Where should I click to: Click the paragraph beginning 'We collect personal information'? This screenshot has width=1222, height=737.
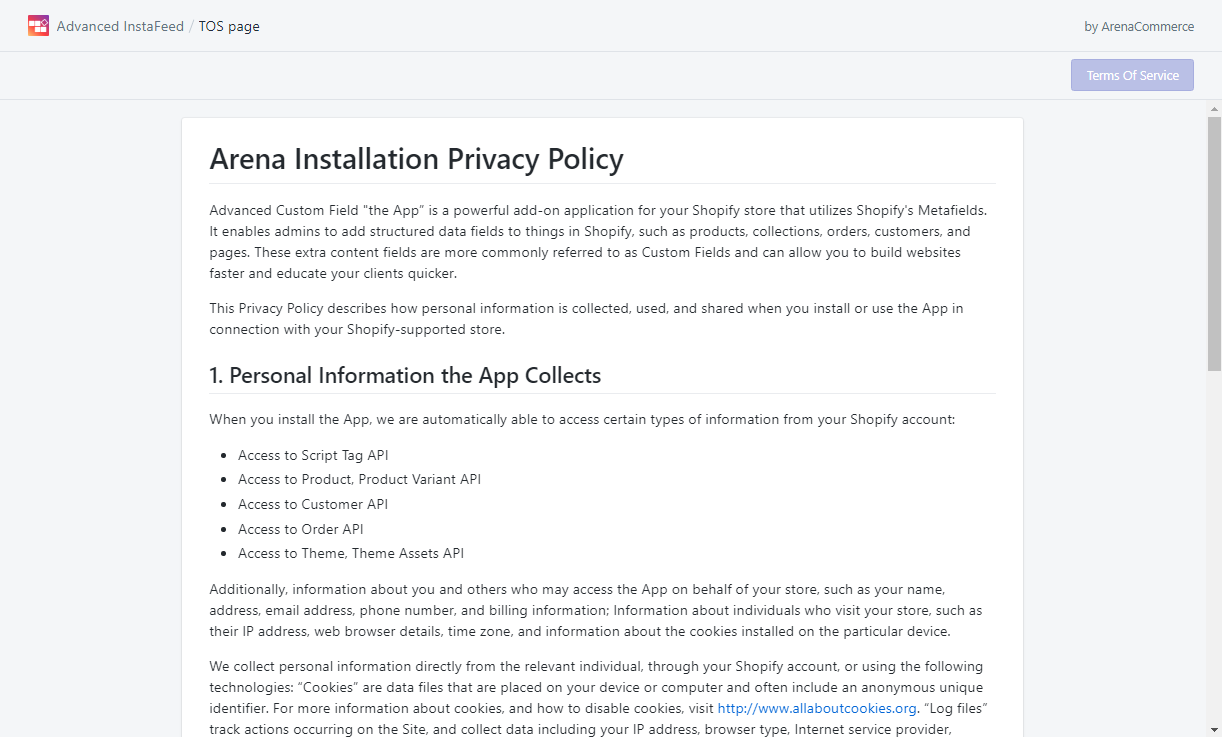click(x=602, y=697)
